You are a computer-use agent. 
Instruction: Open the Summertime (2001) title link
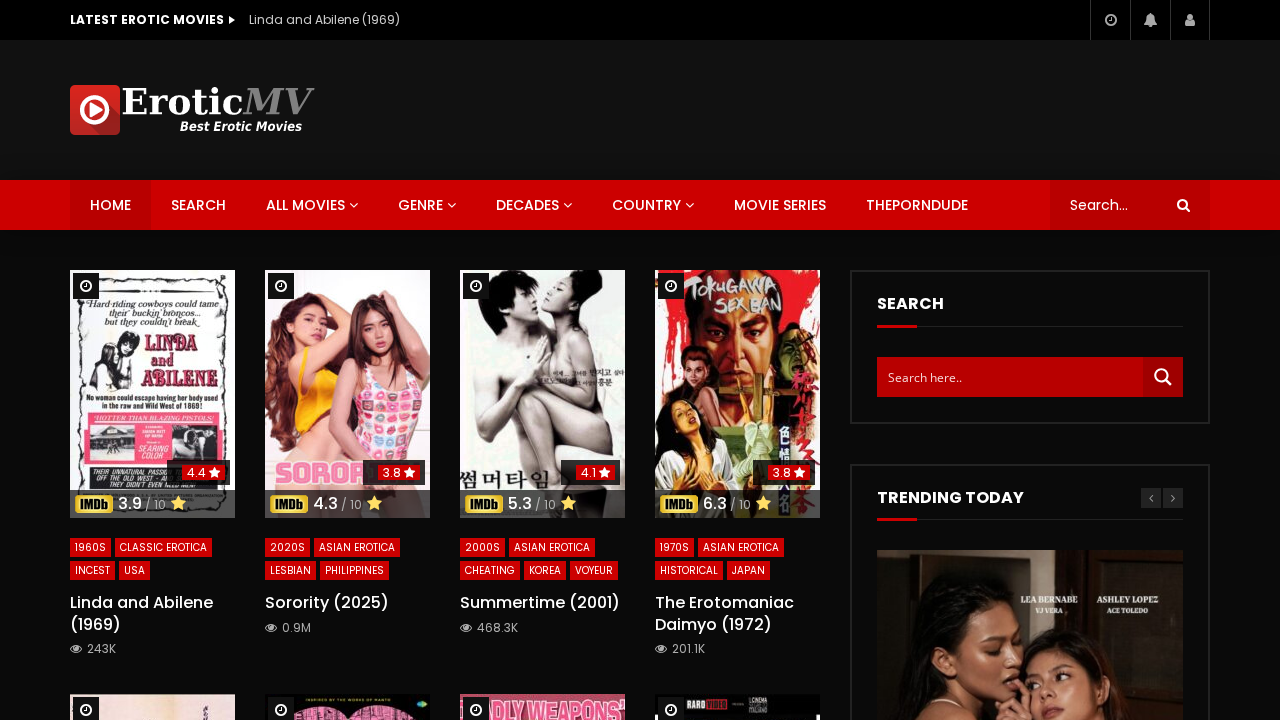click(x=539, y=602)
